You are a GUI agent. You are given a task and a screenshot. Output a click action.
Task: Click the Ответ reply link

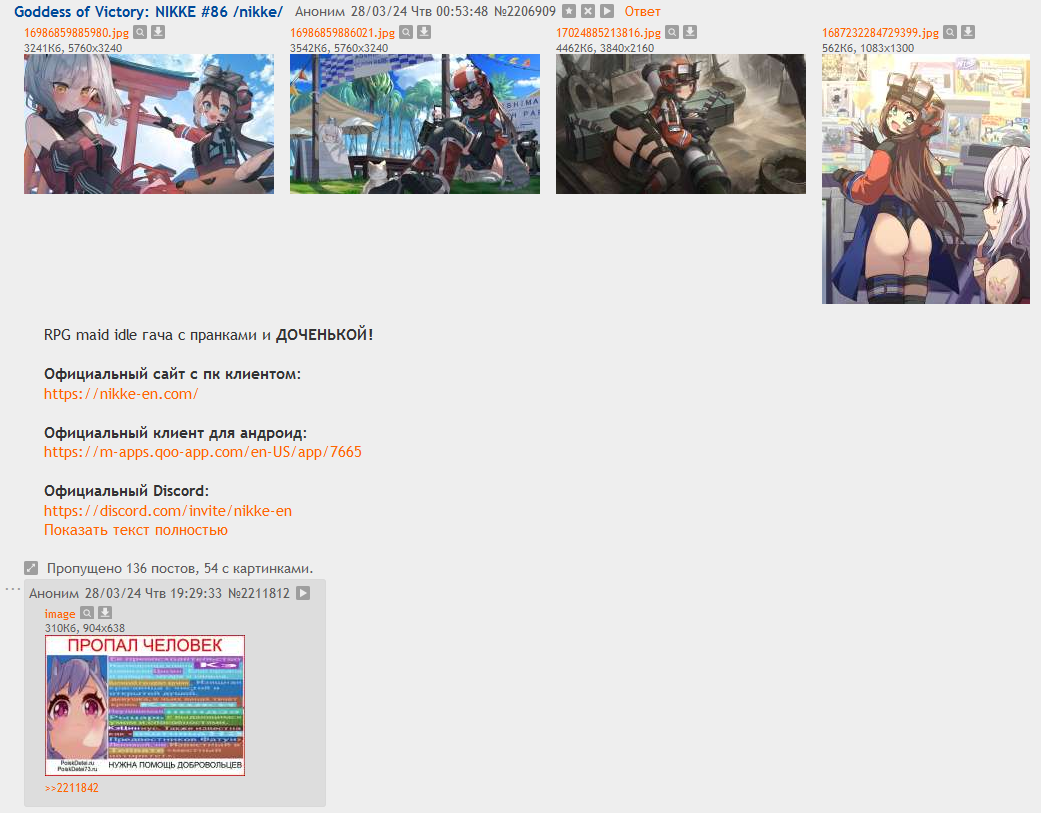(x=642, y=11)
